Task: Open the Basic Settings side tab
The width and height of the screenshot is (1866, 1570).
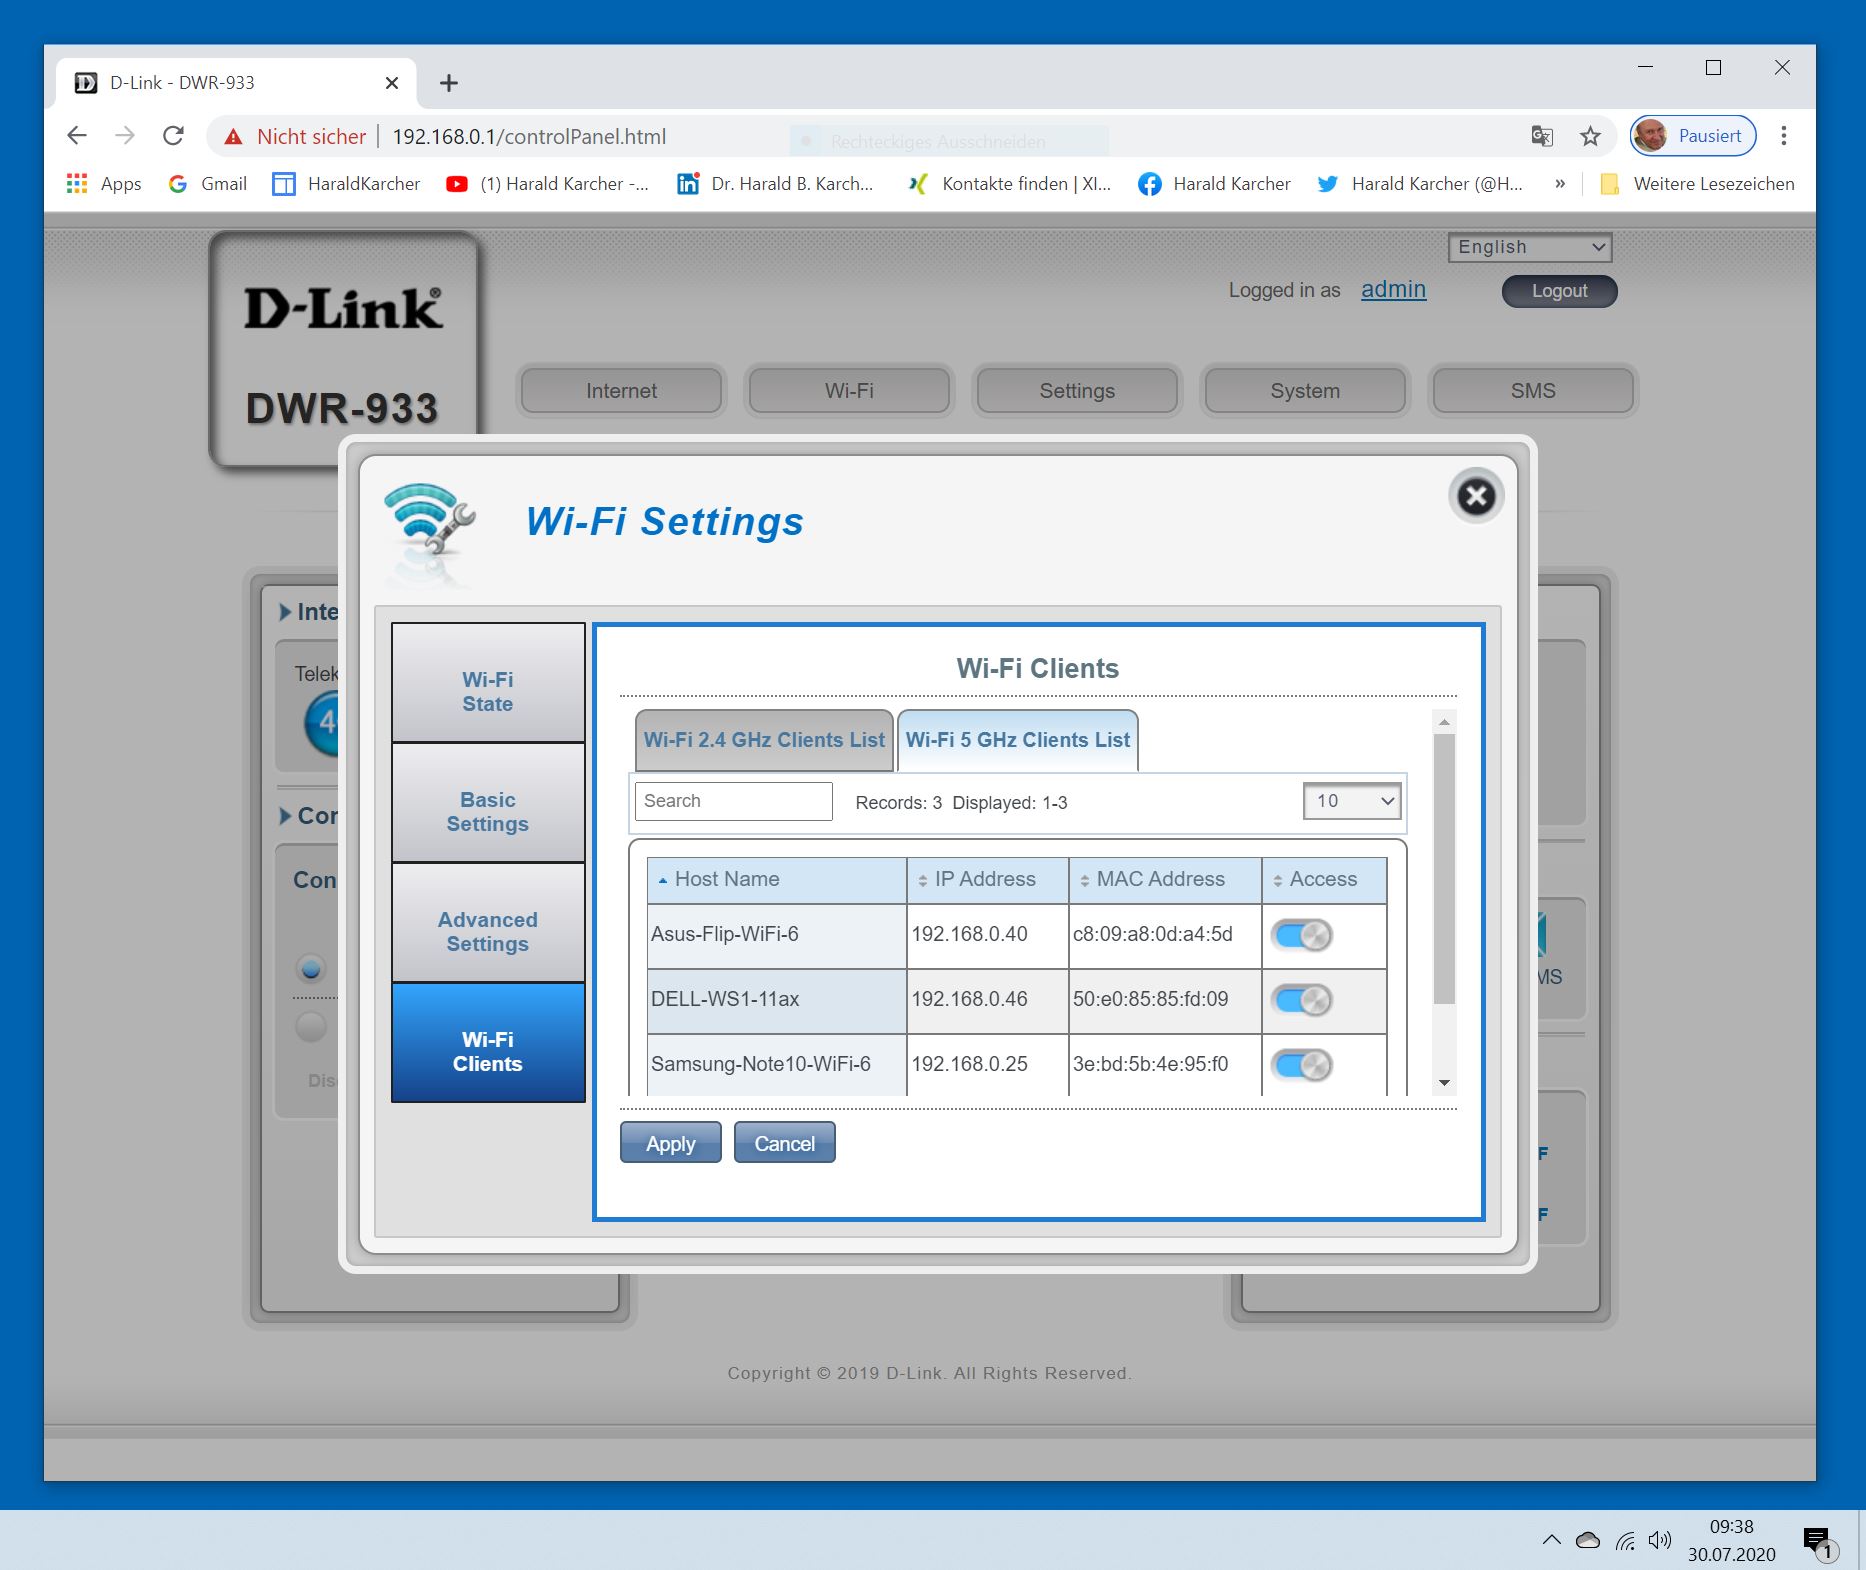Action: [x=488, y=803]
